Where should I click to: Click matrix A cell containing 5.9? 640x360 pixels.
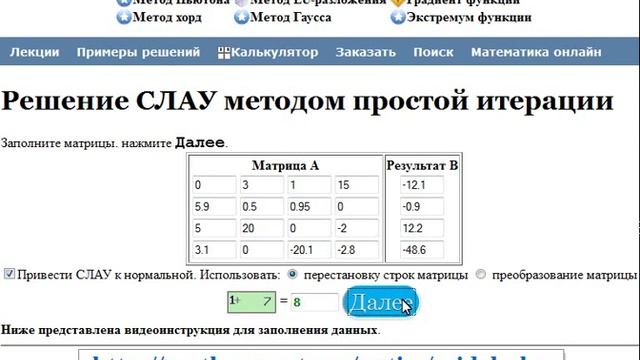coord(214,207)
